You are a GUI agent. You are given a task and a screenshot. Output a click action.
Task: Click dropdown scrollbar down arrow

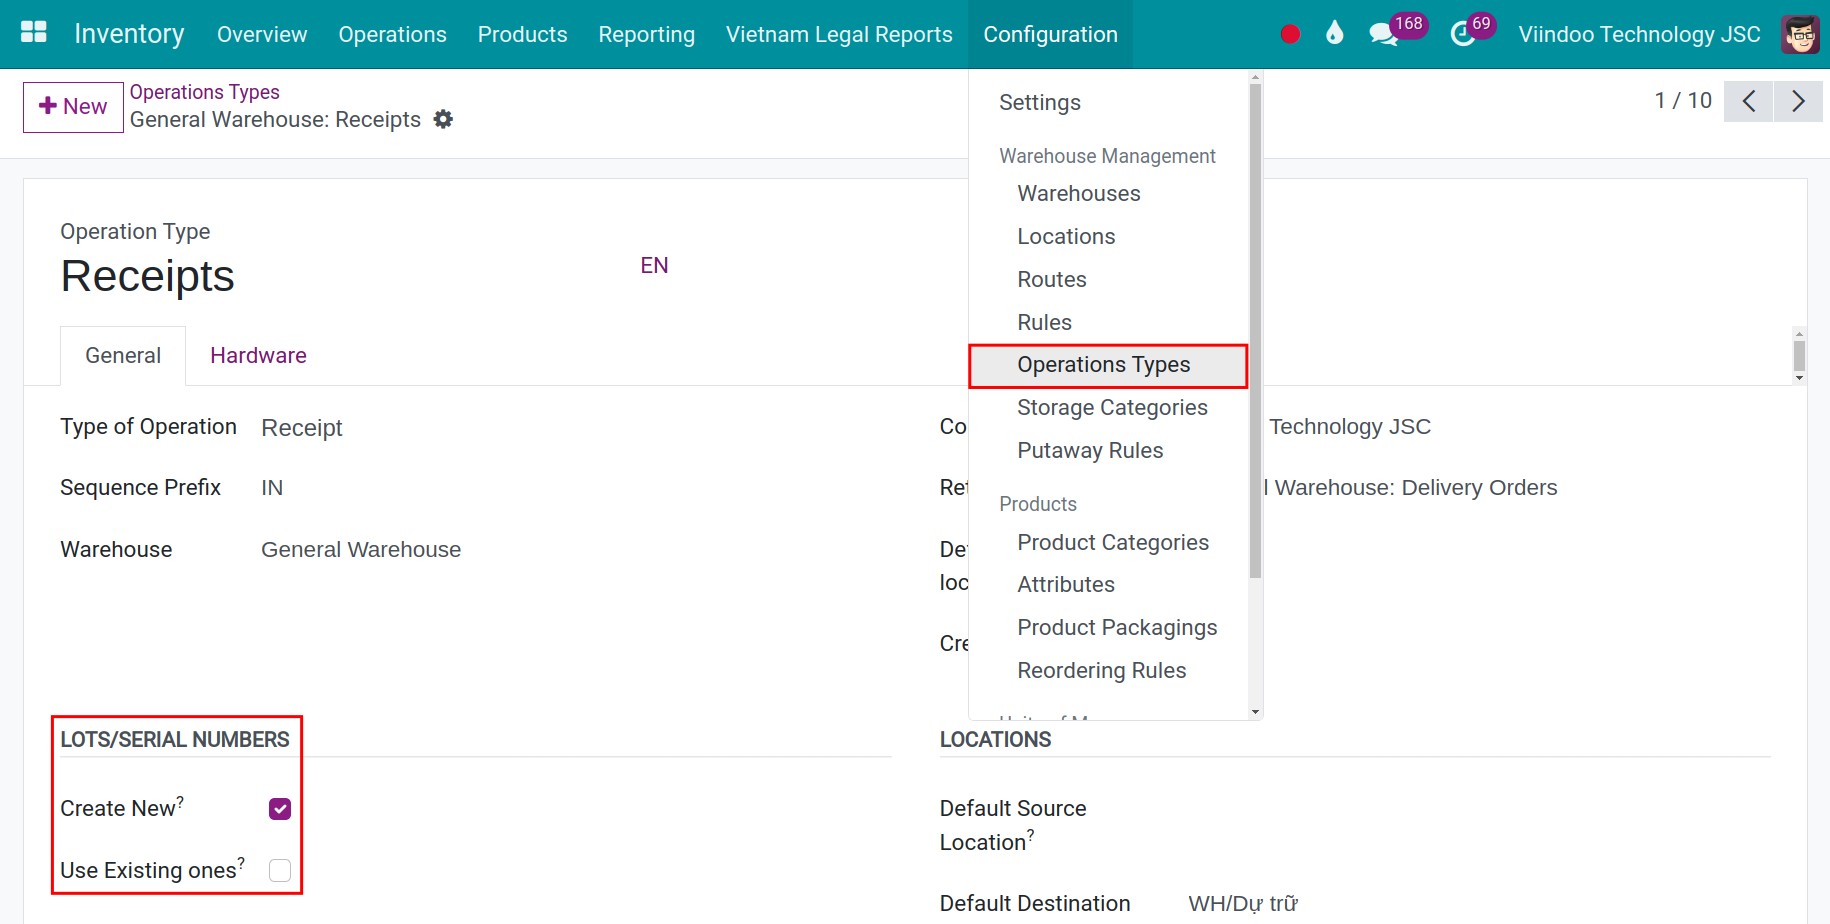1255,712
